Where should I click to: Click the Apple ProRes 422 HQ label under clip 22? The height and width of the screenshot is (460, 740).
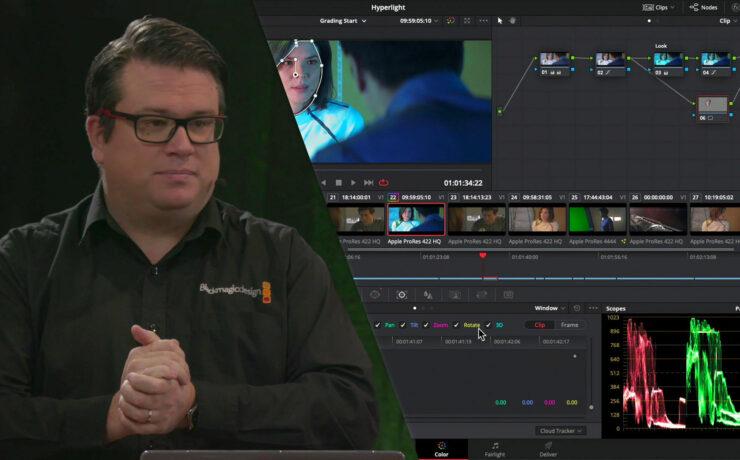point(414,242)
